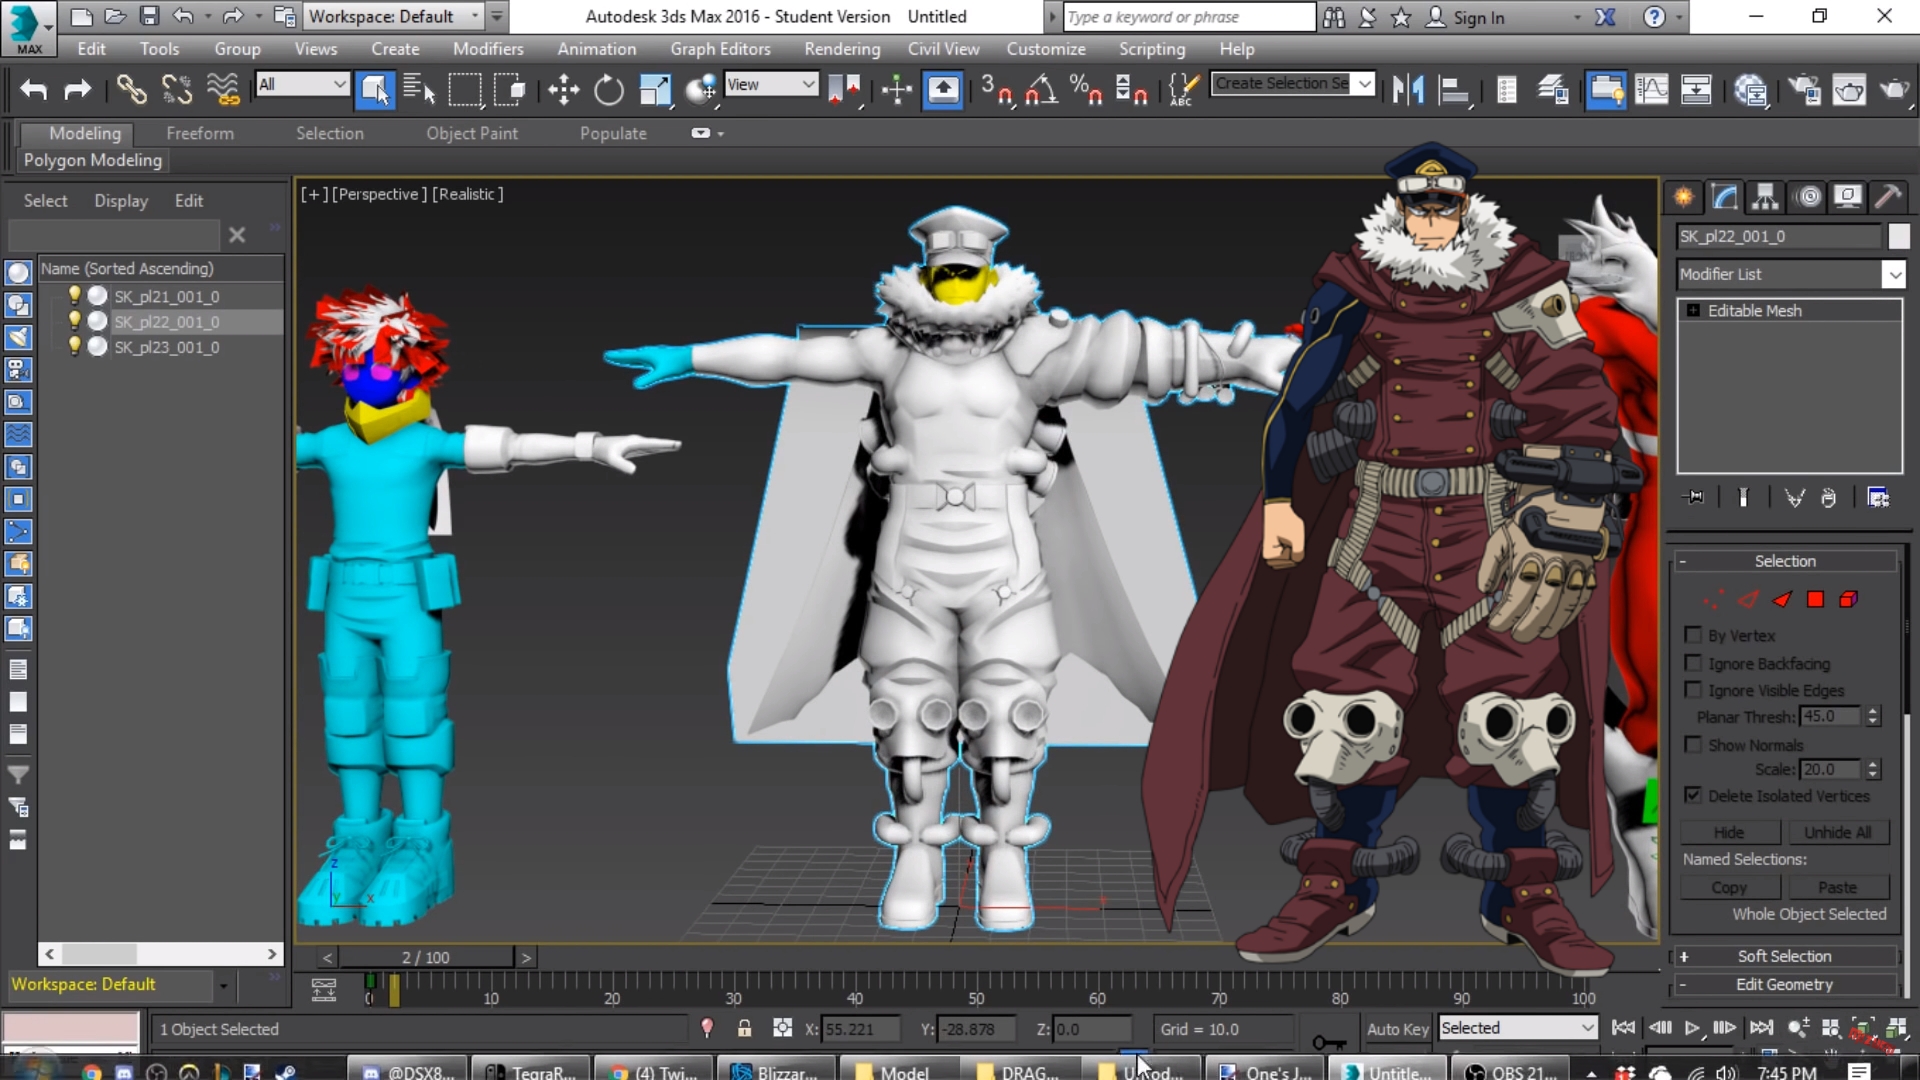Expand the Soft Selection rollout
Image resolution: width=1920 pixels, height=1080 pixels.
1785,956
